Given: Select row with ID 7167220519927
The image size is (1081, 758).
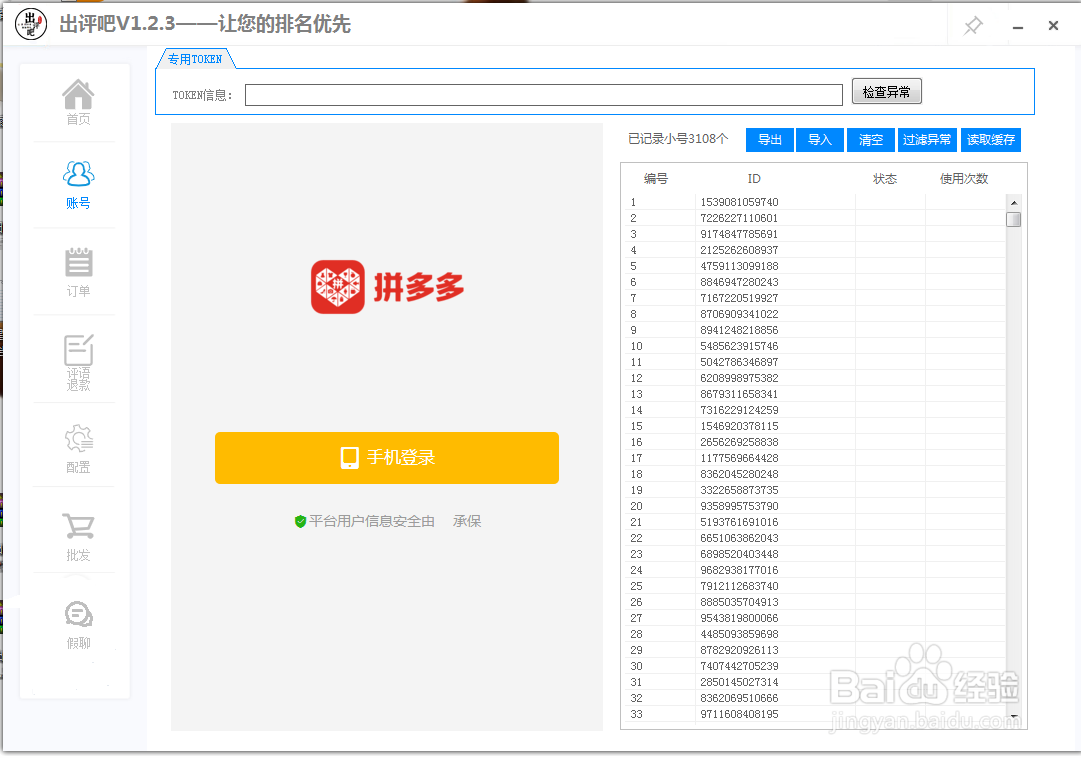Looking at the screenshot, I should click(815, 298).
